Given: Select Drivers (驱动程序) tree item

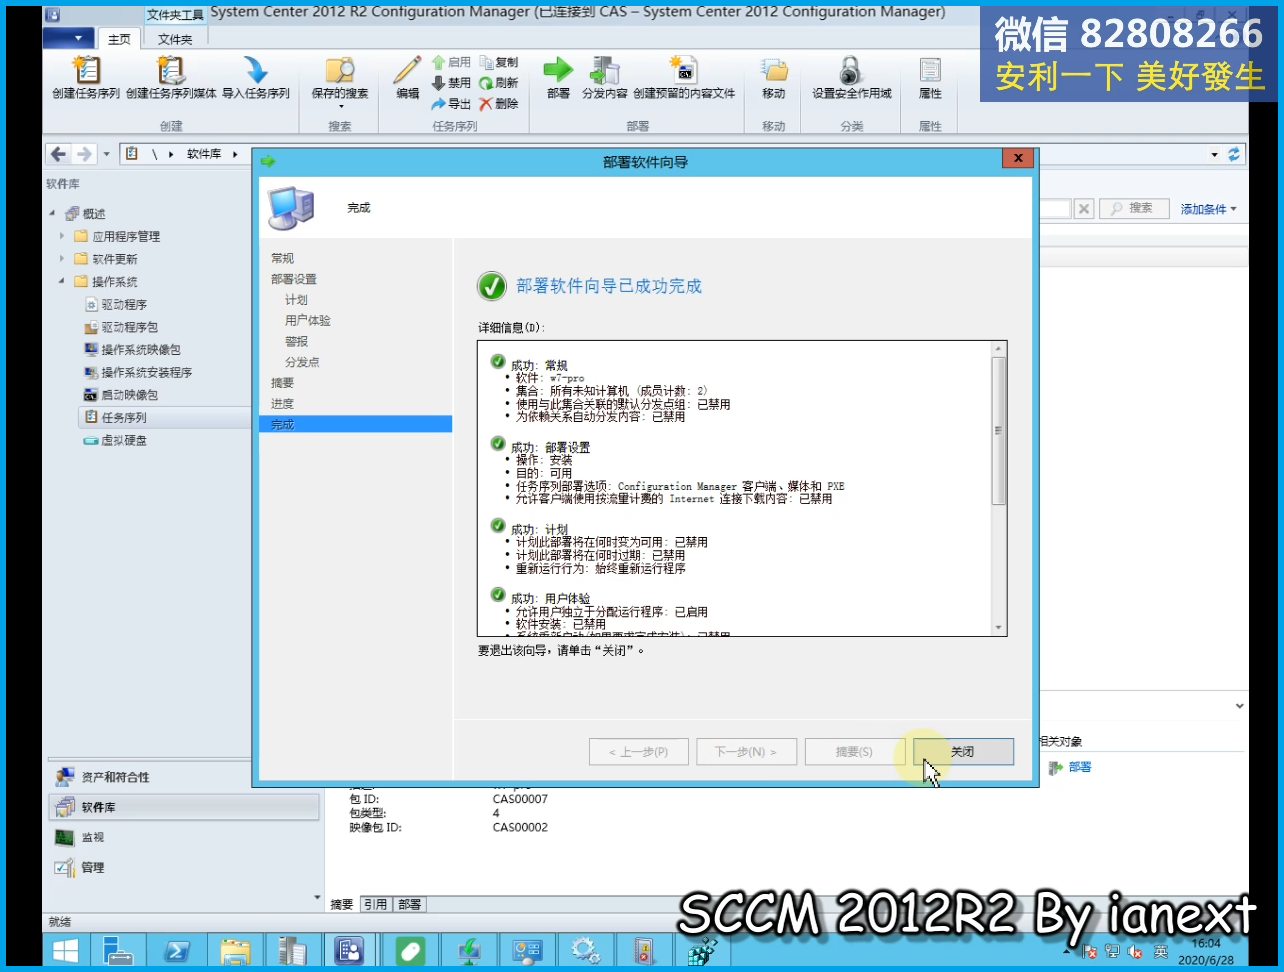Looking at the screenshot, I should tap(123, 304).
